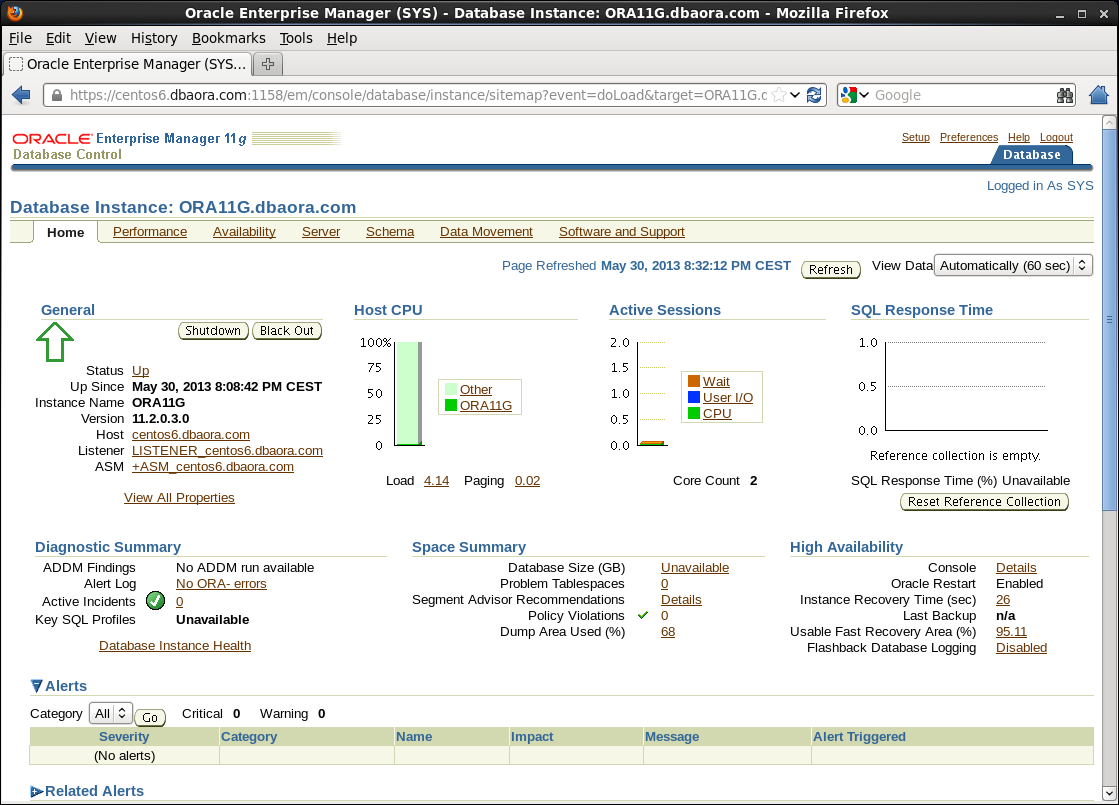Viewport: 1119px width, 805px height.
Task: Click the green Up status arrow icon
Action: click(55, 342)
